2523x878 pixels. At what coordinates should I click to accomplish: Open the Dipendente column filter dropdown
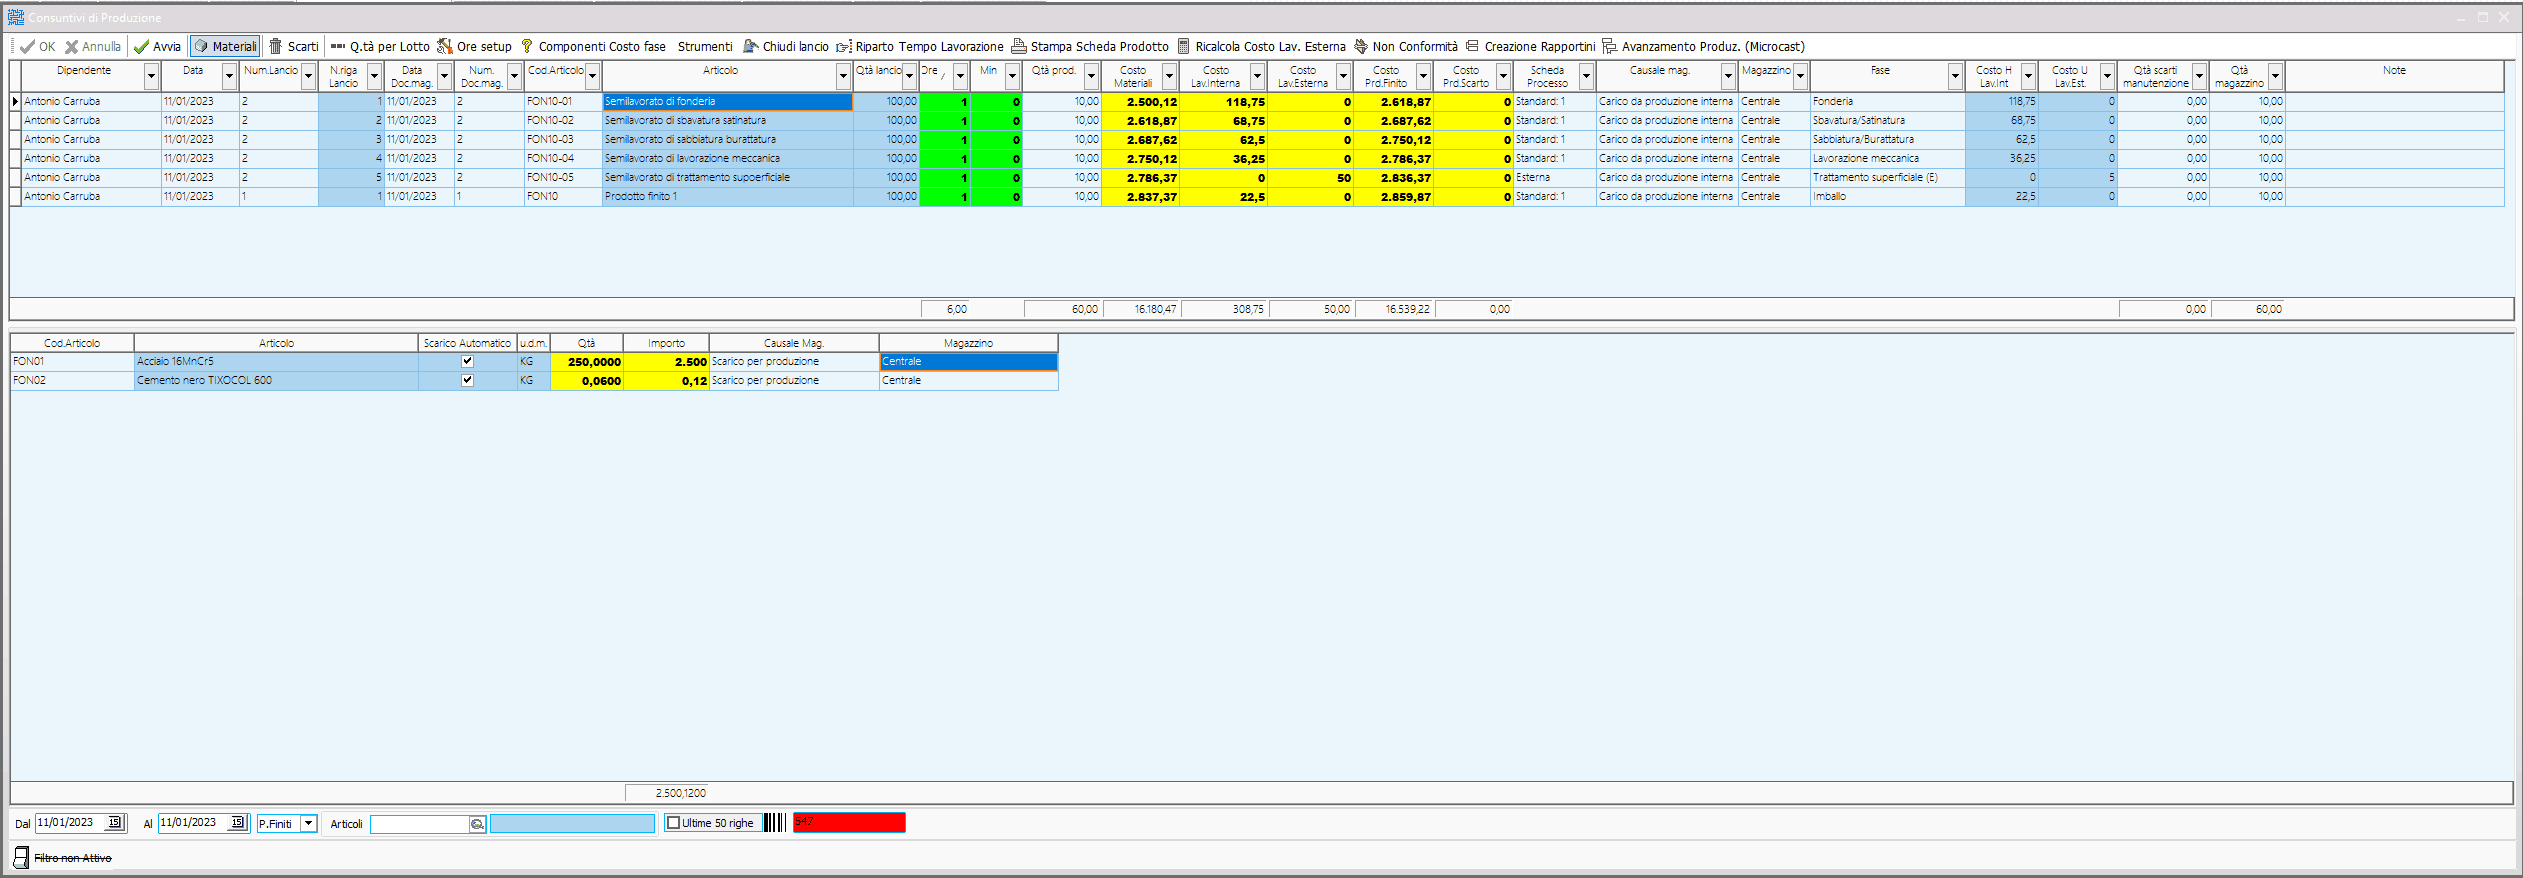coord(151,76)
